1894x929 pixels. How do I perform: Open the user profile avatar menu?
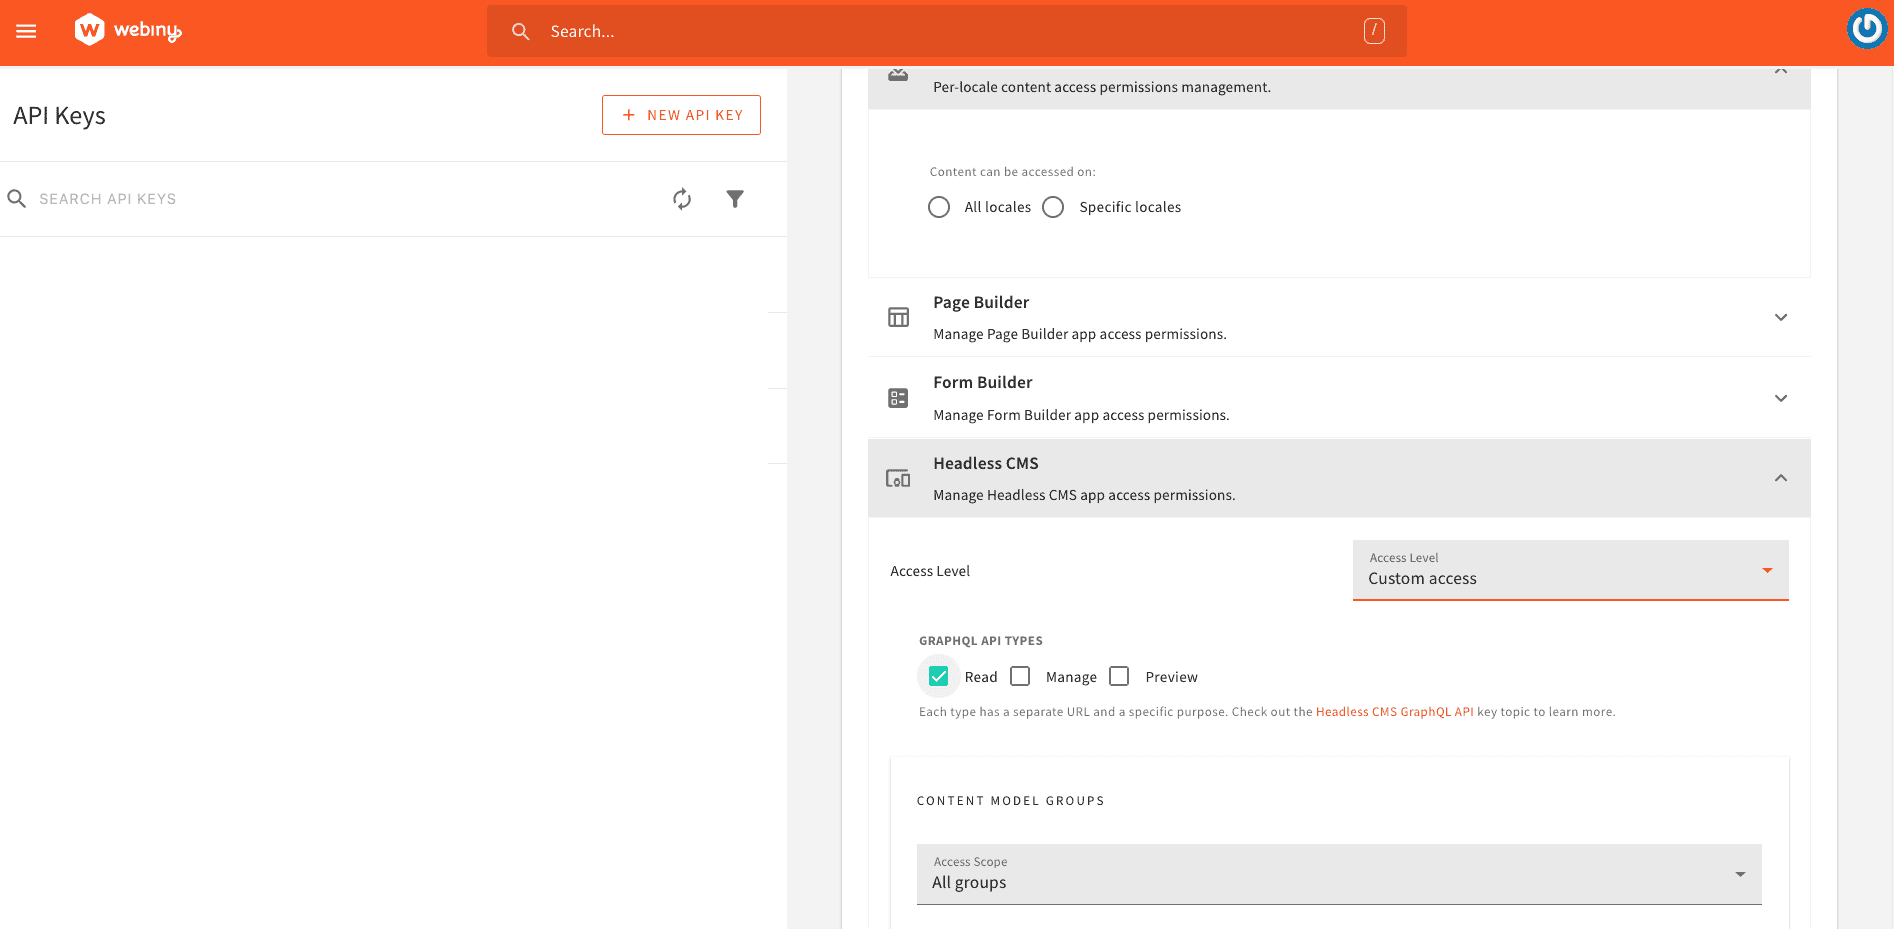[1866, 29]
